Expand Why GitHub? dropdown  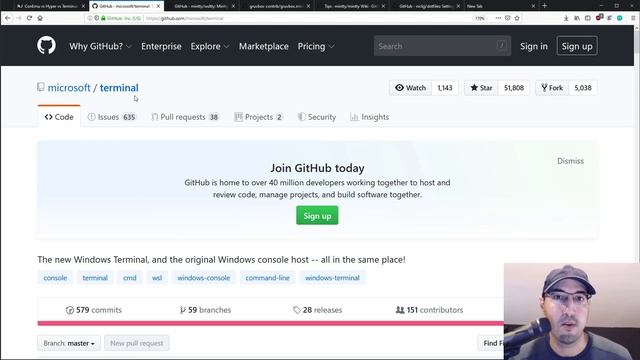(100, 46)
